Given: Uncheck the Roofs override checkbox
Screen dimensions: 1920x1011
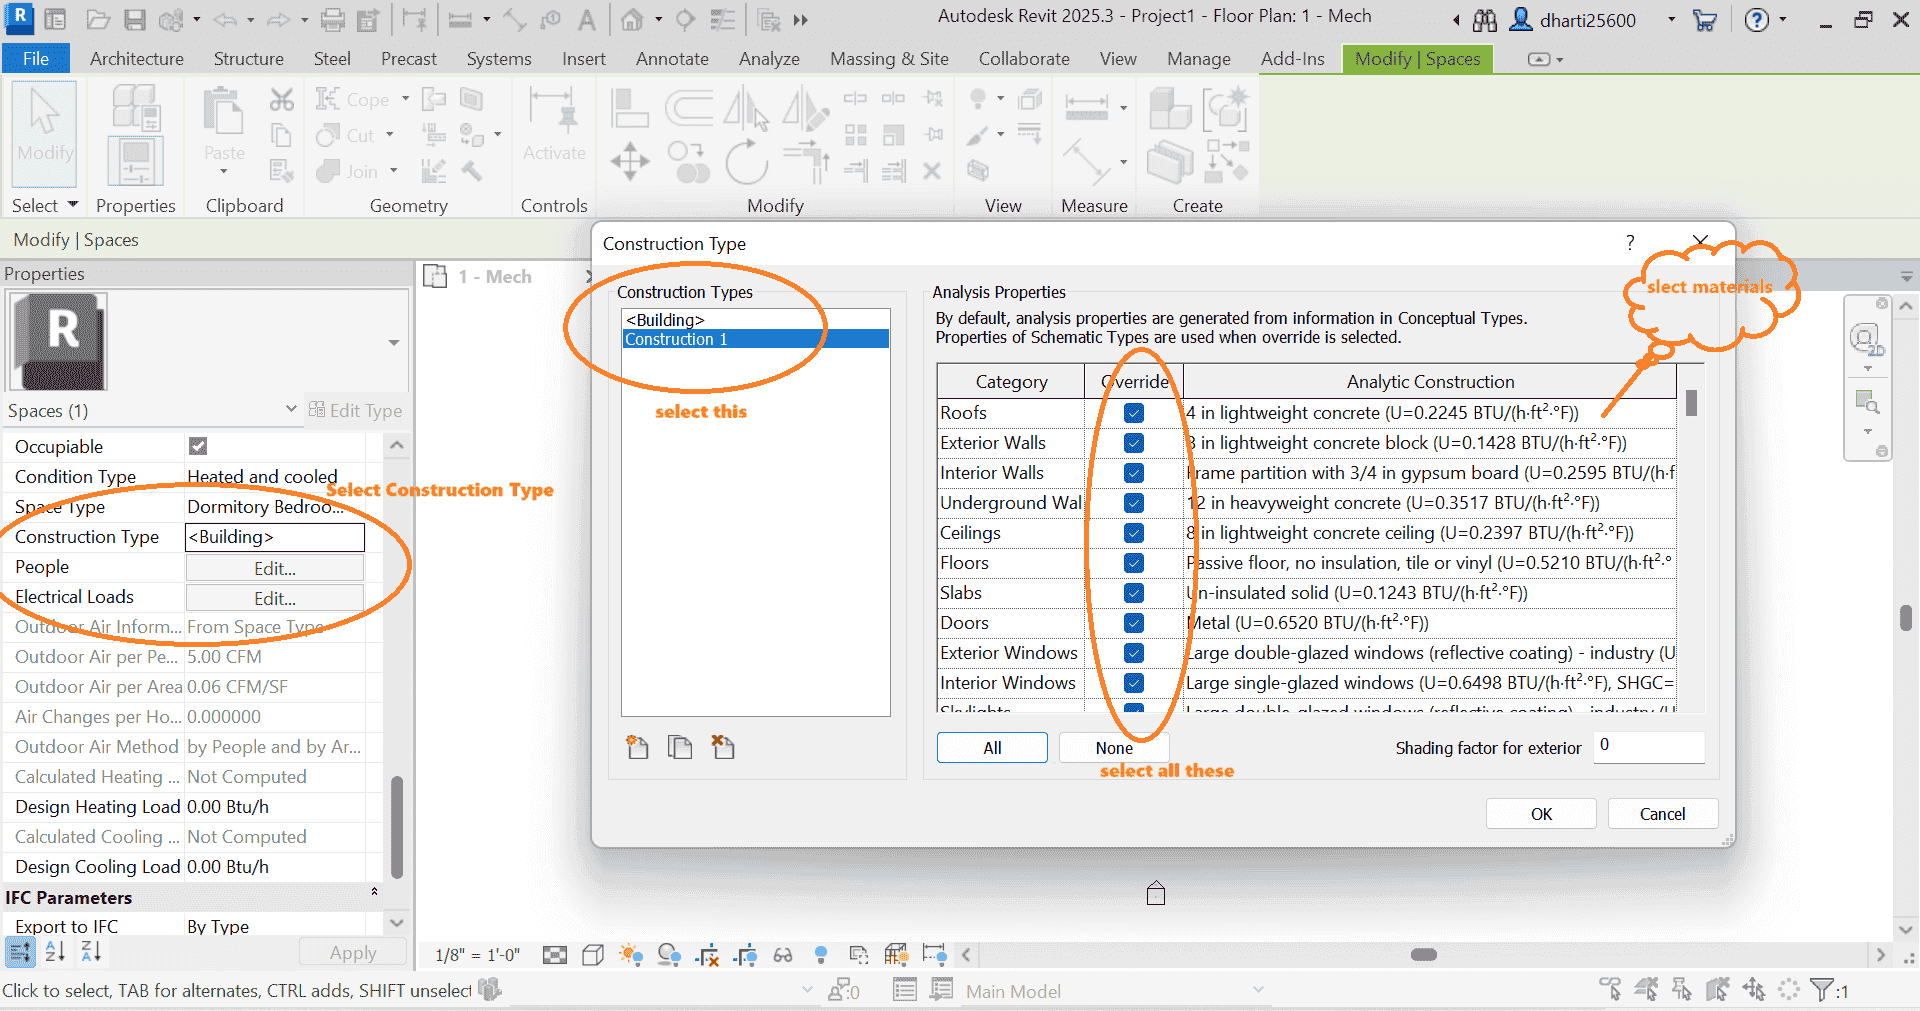Looking at the screenshot, I should tap(1133, 412).
